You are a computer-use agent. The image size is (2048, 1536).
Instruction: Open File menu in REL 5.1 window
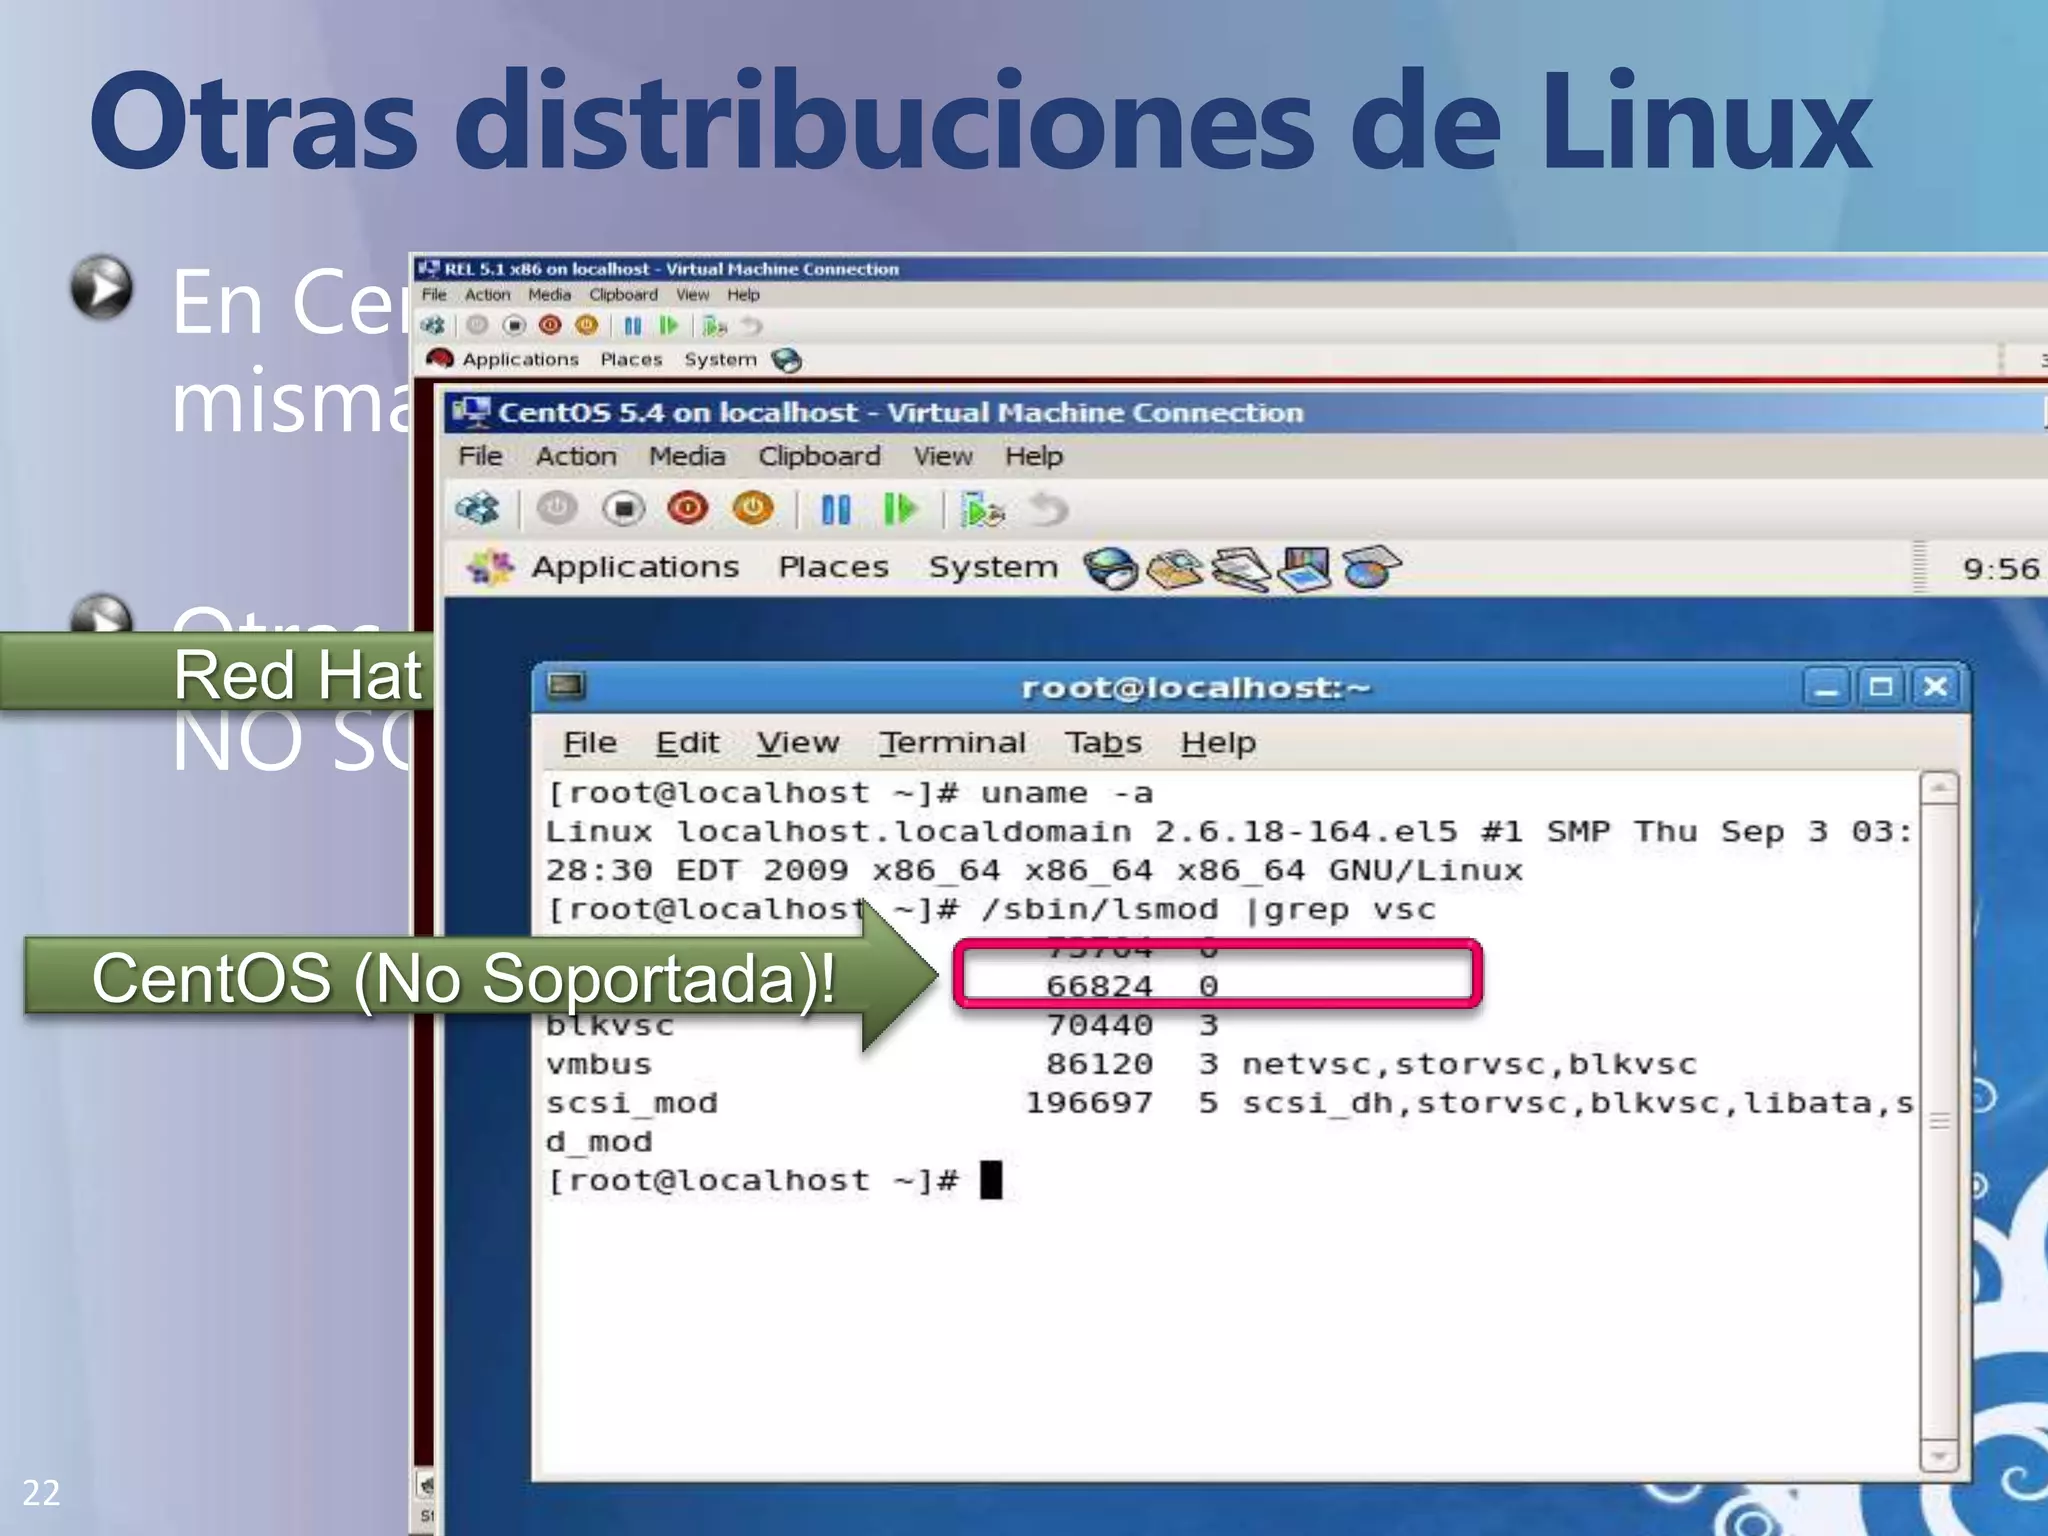[434, 295]
